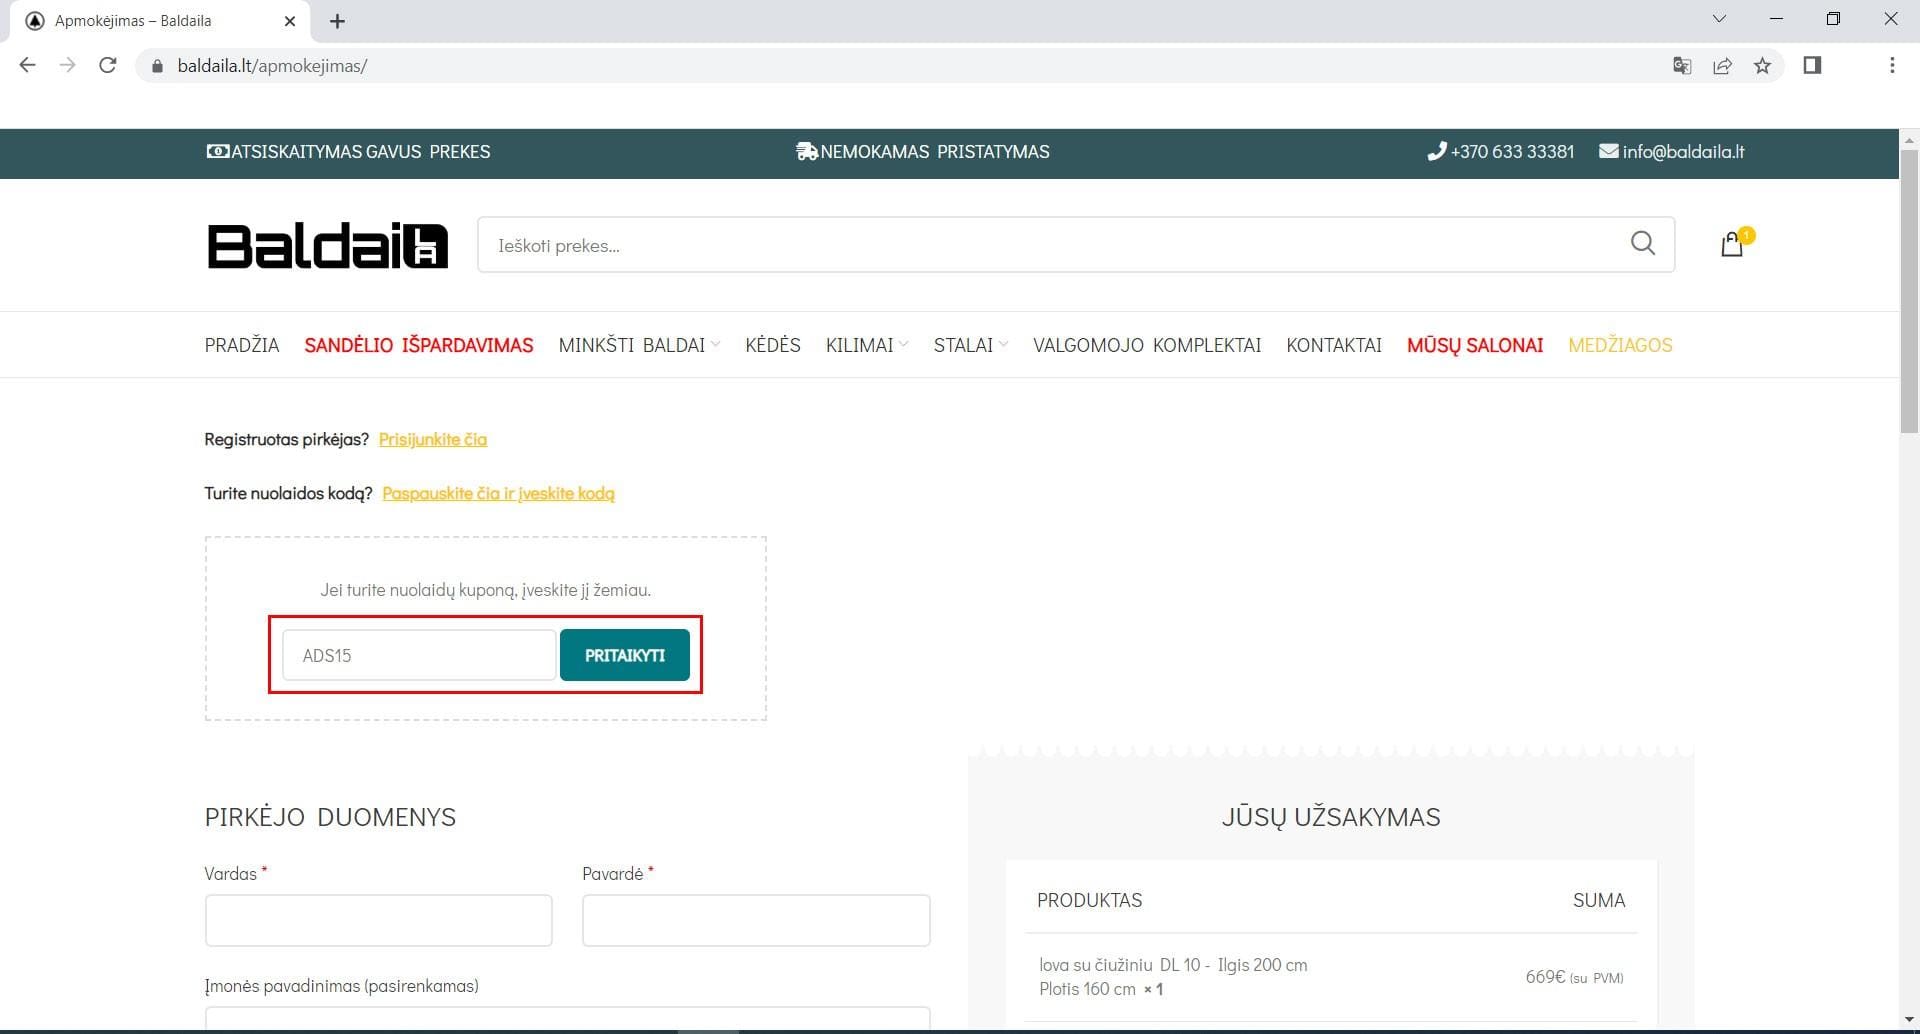Open a new browser tab
Image resolution: width=1920 pixels, height=1034 pixels.
(x=337, y=21)
